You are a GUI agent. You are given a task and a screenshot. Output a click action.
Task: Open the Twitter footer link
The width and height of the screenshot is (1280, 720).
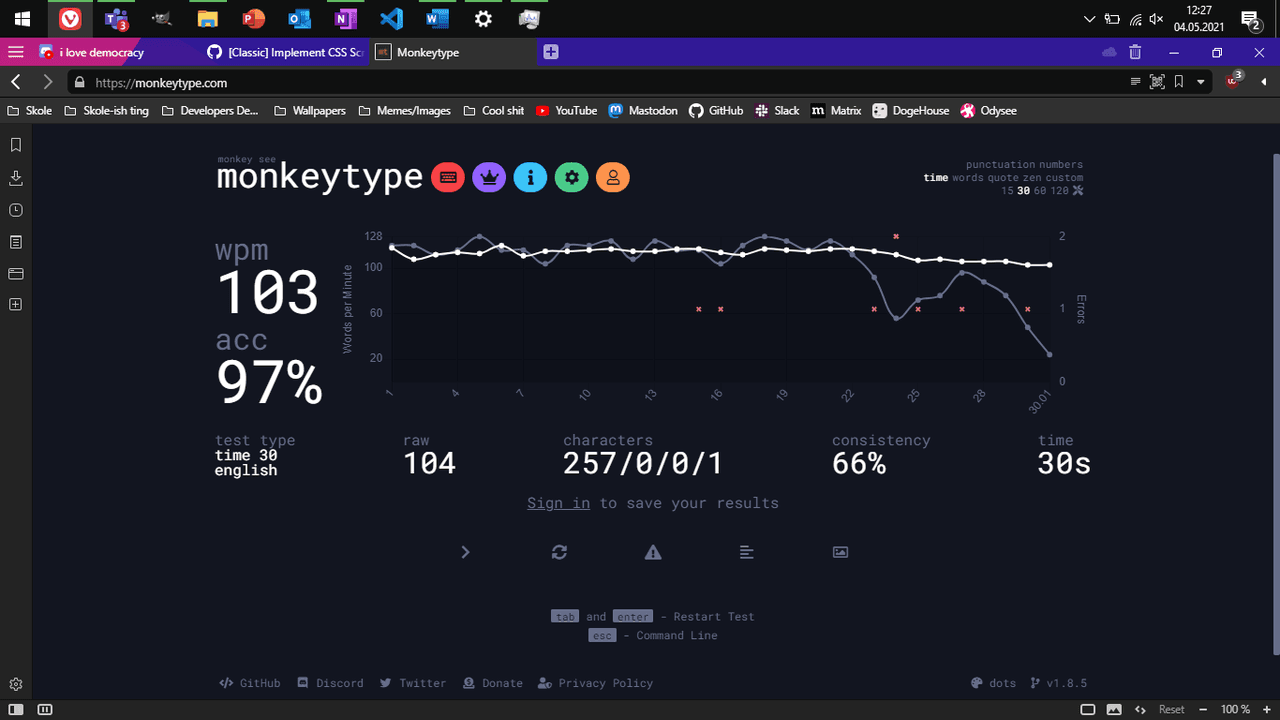[413, 683]
